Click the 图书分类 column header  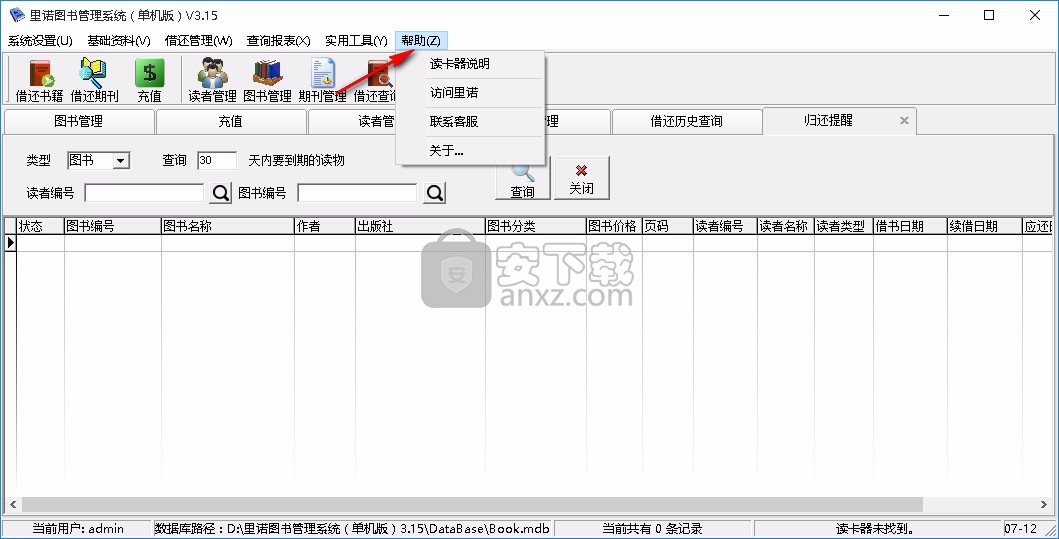pos(536,226)
